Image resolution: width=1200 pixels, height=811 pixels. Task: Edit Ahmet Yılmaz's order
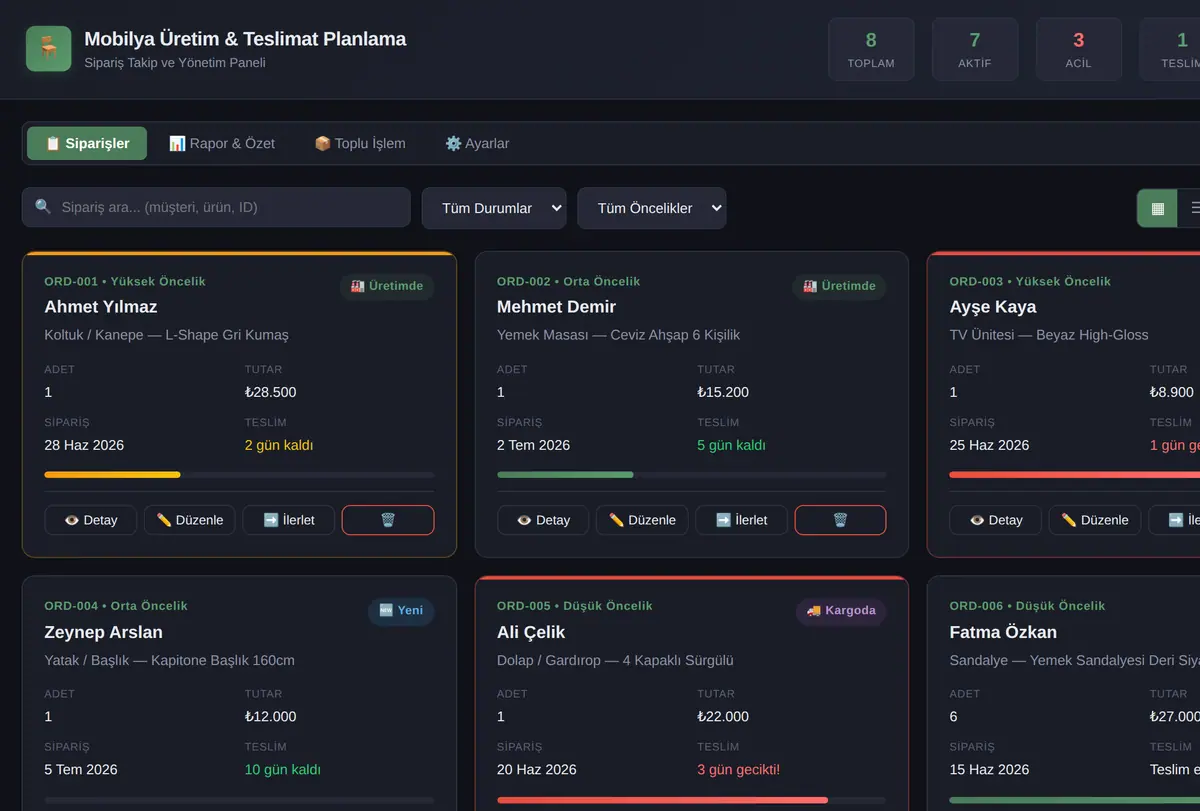pos(190,520)
